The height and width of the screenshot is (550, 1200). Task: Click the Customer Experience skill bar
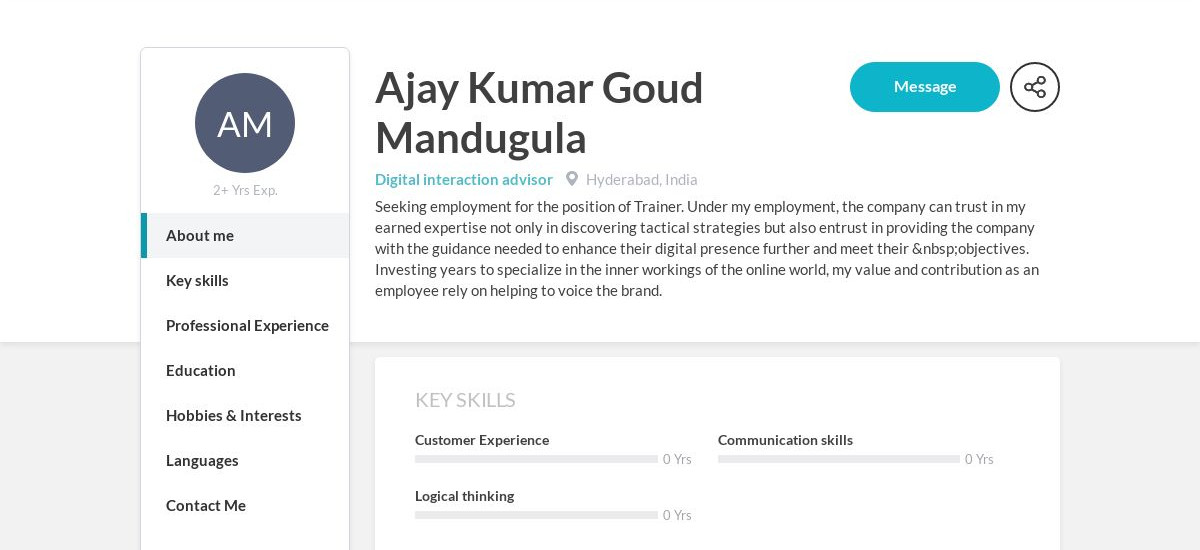click(536, 459)
